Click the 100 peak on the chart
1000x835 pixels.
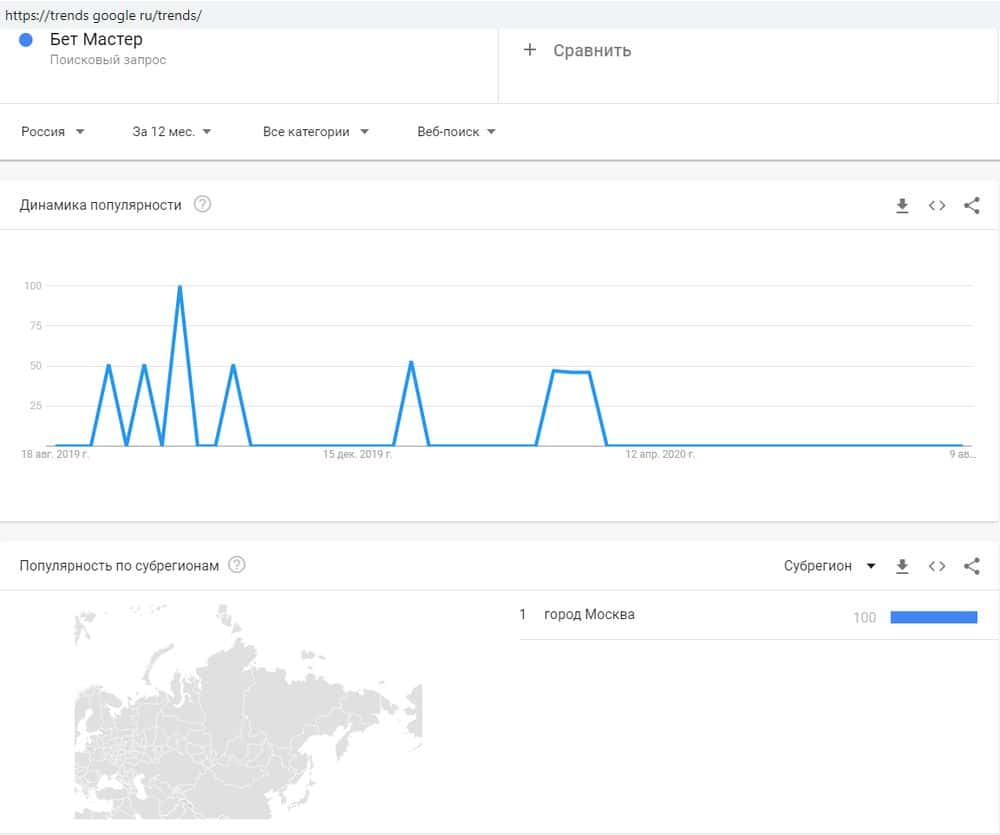pyautogui.click(x=180, y=288)
